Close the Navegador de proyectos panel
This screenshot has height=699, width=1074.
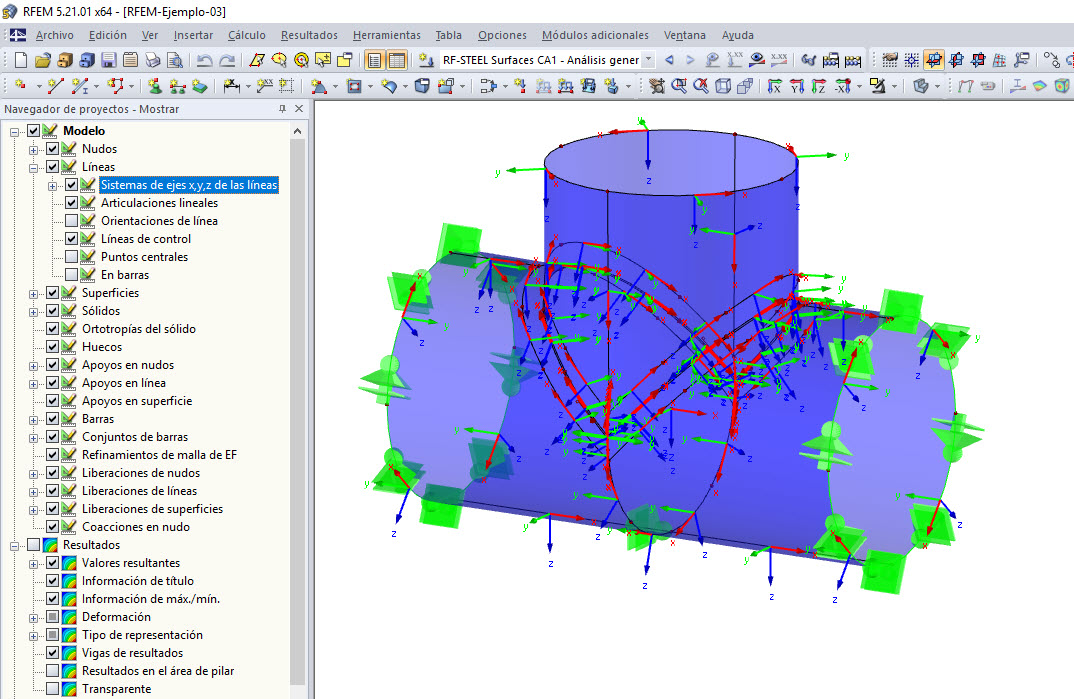(299, 109)
